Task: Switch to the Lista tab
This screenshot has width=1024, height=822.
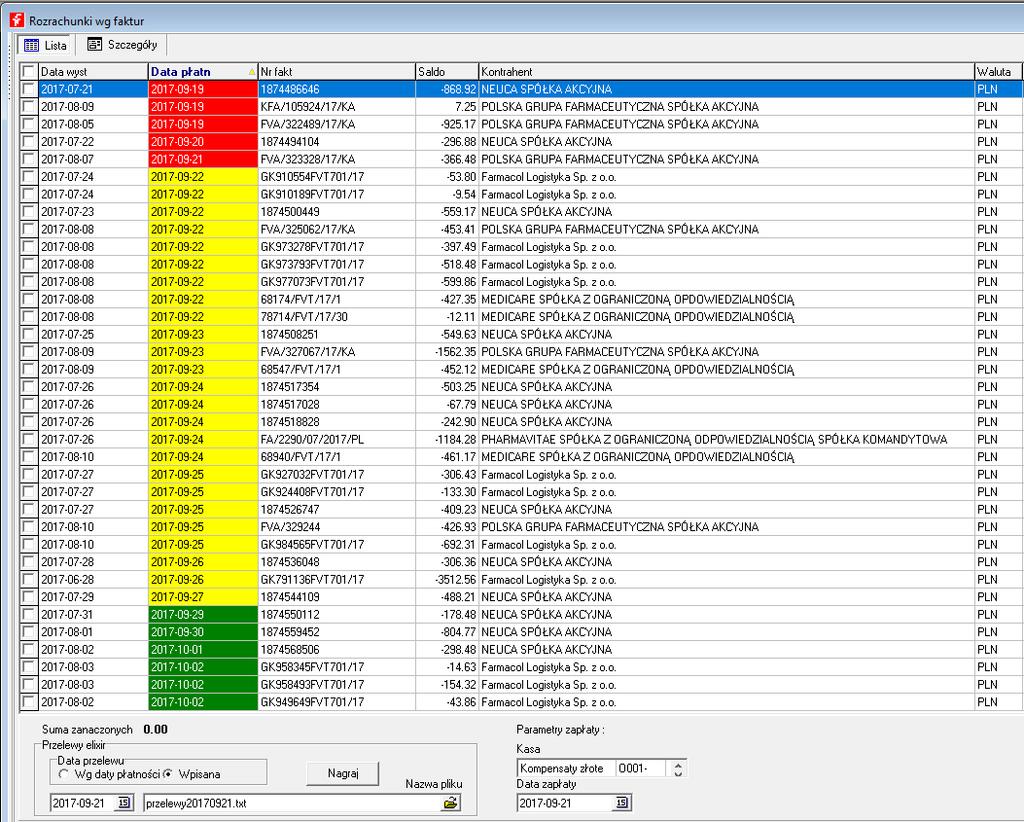Action: coord(45,45)
